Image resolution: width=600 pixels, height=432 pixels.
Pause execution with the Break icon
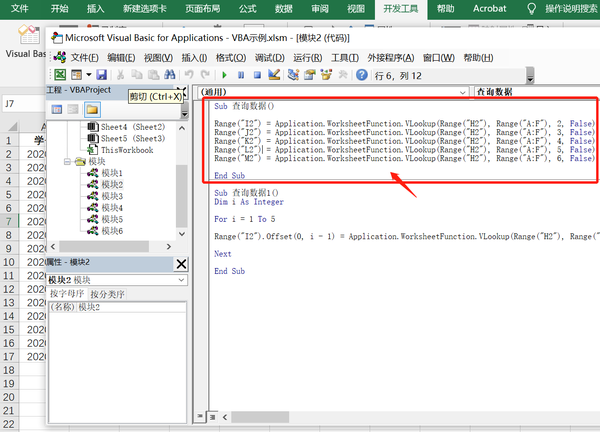(241, 75)
